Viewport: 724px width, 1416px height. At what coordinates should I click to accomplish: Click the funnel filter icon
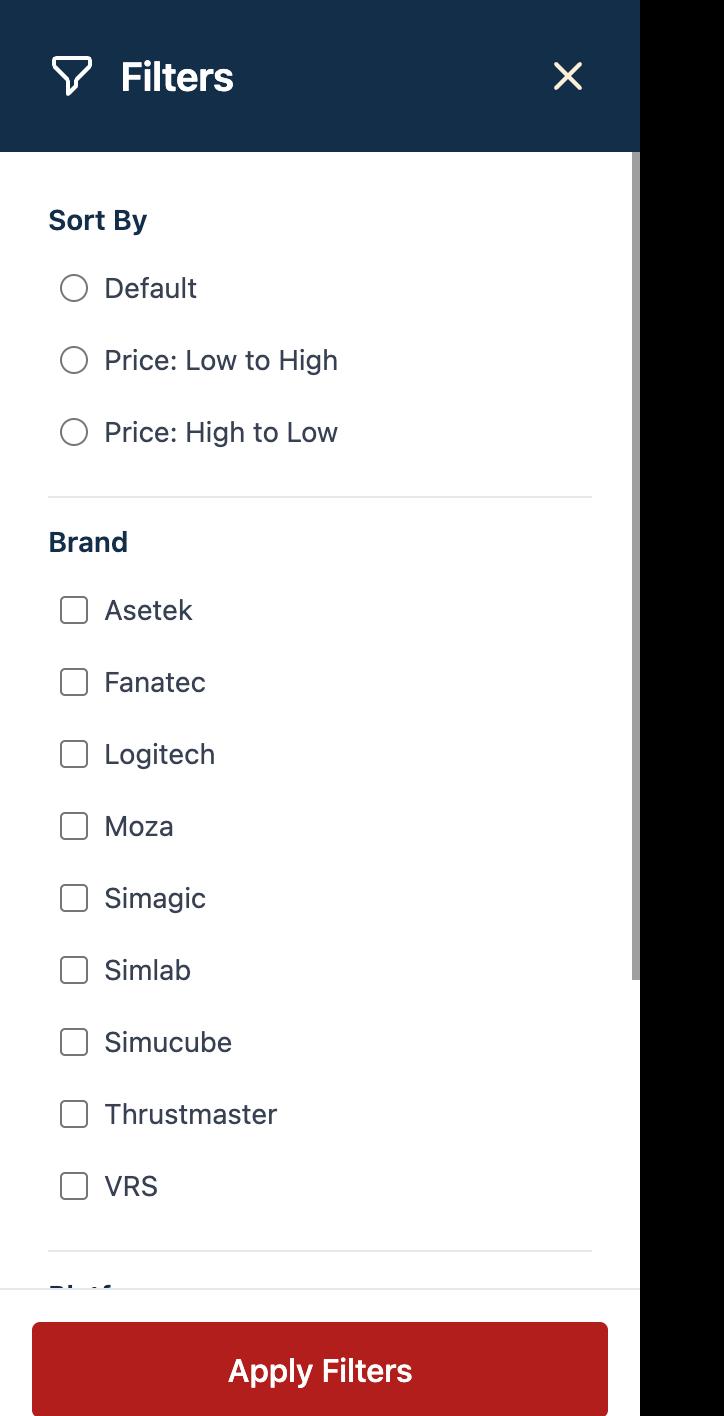coord(71,76)
